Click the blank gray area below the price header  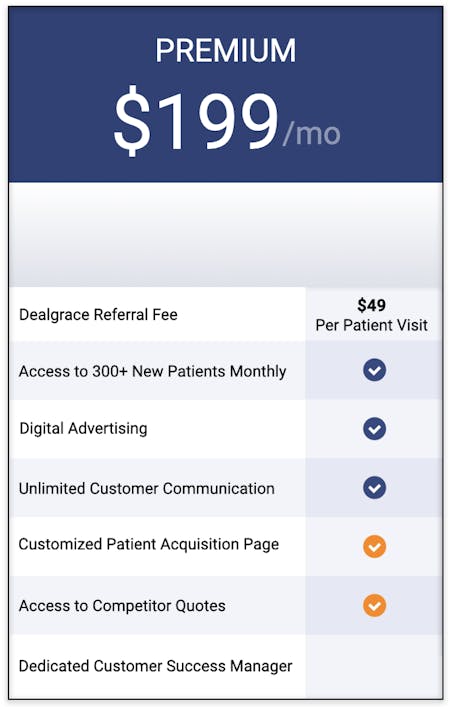(225, 234)
